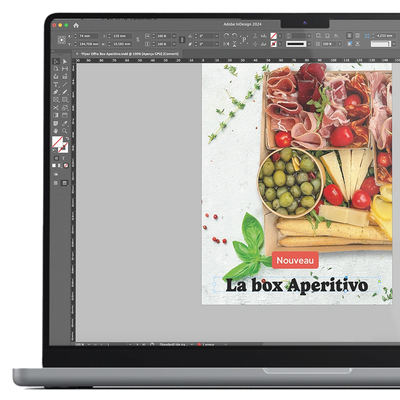Select the Rectangle Frame tool
Viewport: 400px width, 400px height.
(56, 100)
